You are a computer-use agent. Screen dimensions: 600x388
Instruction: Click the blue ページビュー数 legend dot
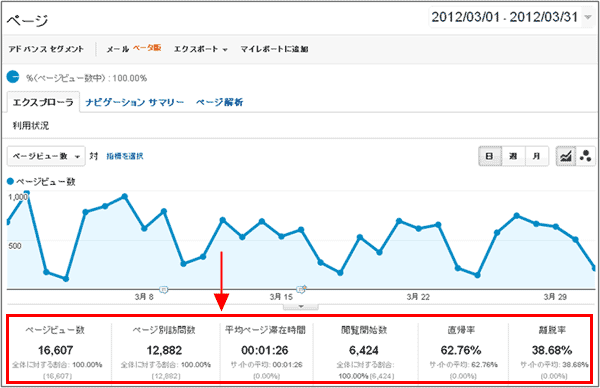pyautogui.click(x=10, y=182)
